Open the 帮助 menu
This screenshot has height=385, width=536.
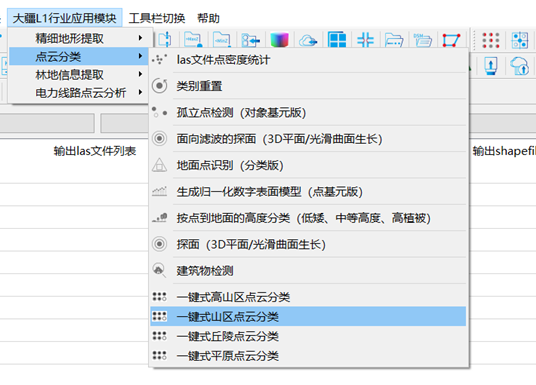pyautogui.click(x=208, y=18)
